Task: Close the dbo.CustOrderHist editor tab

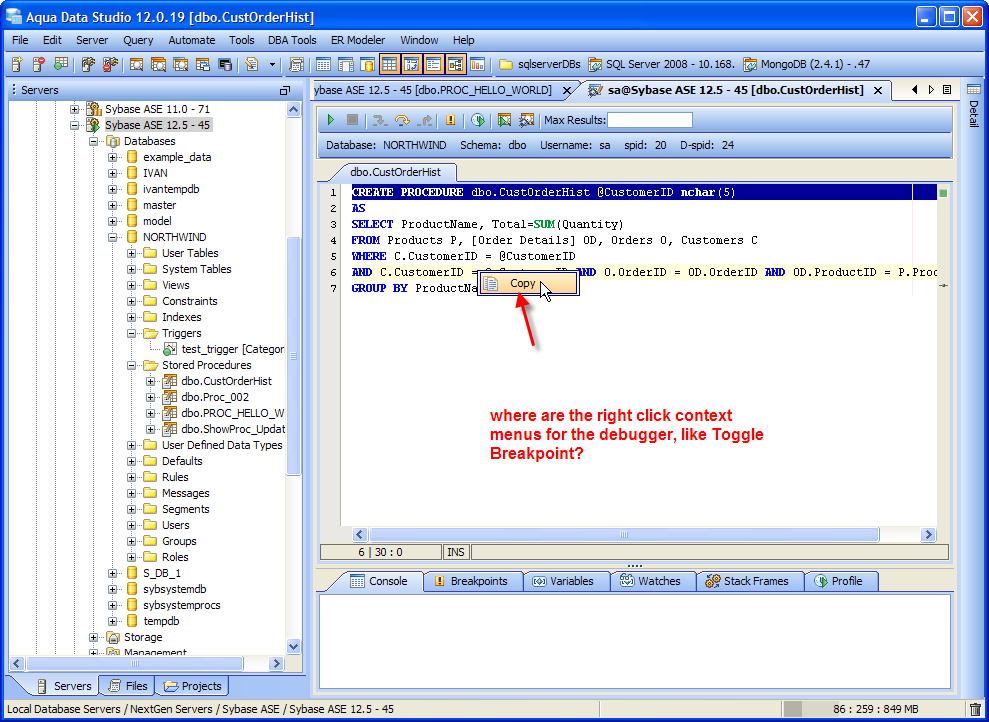Action: [877, 90]
